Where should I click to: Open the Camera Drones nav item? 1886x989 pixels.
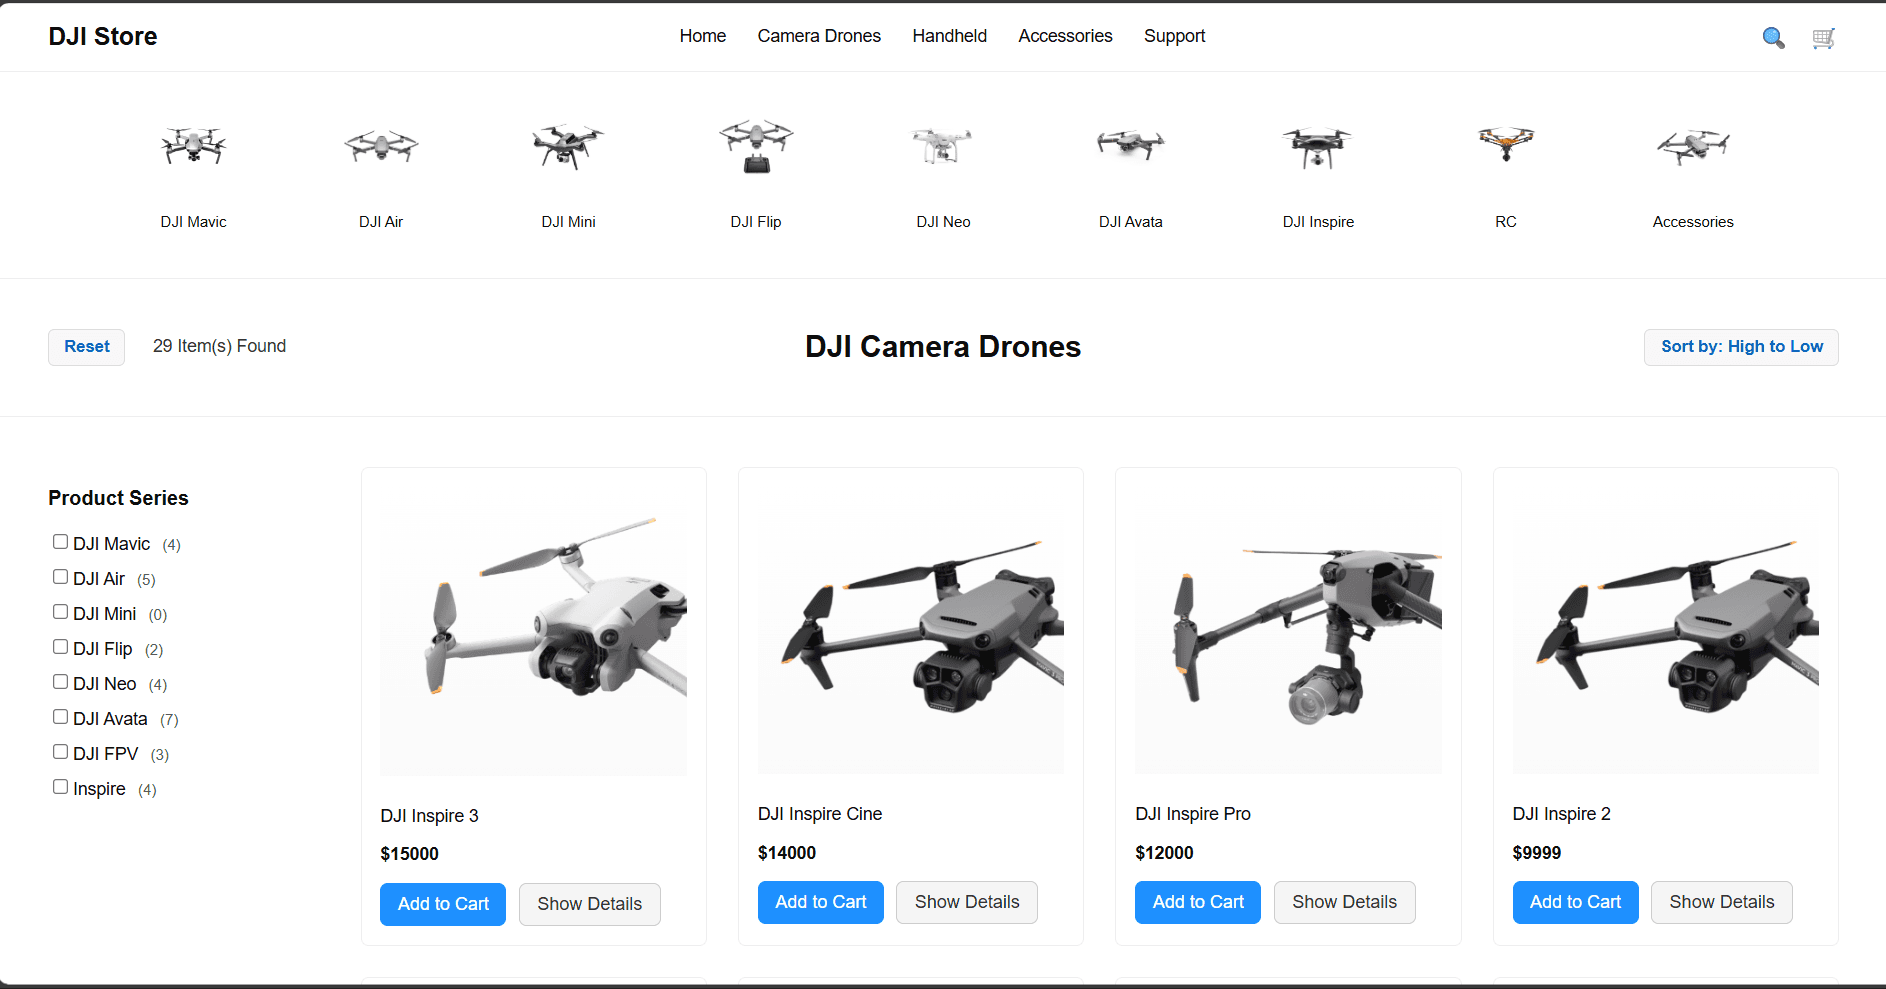(819, 36)
